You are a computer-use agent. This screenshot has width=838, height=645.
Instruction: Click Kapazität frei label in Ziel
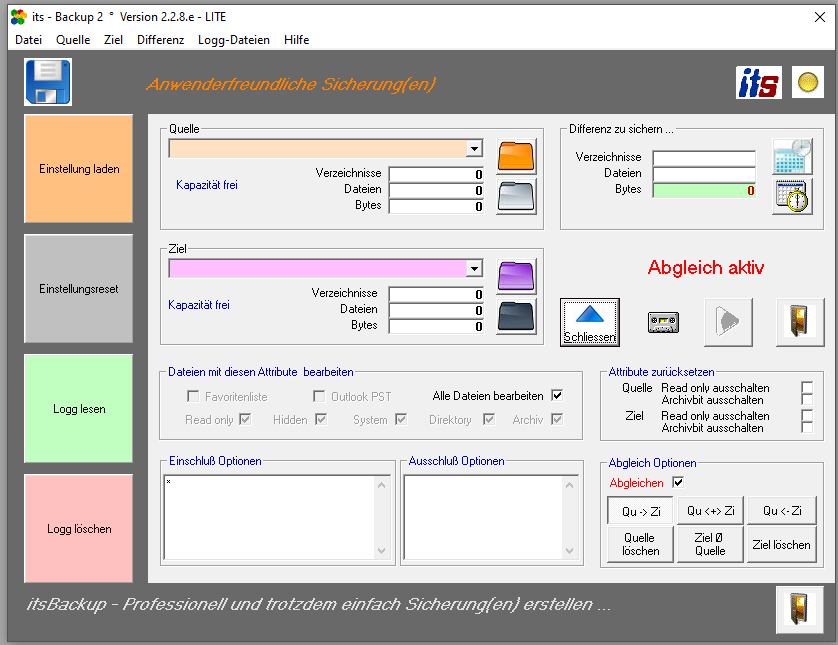click(199, 305)
